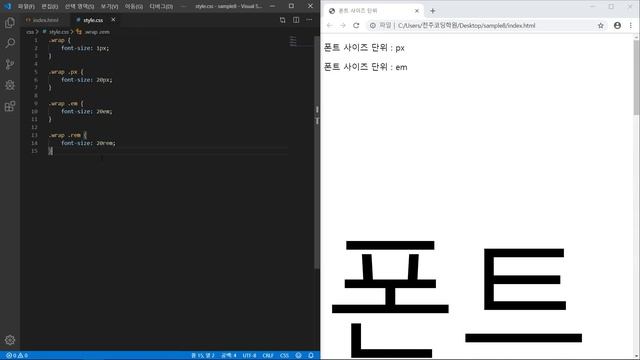Viewport: 640px width, 360px height.
Task: Open the Search view in VS Code
Action: (x=10, y=43)
